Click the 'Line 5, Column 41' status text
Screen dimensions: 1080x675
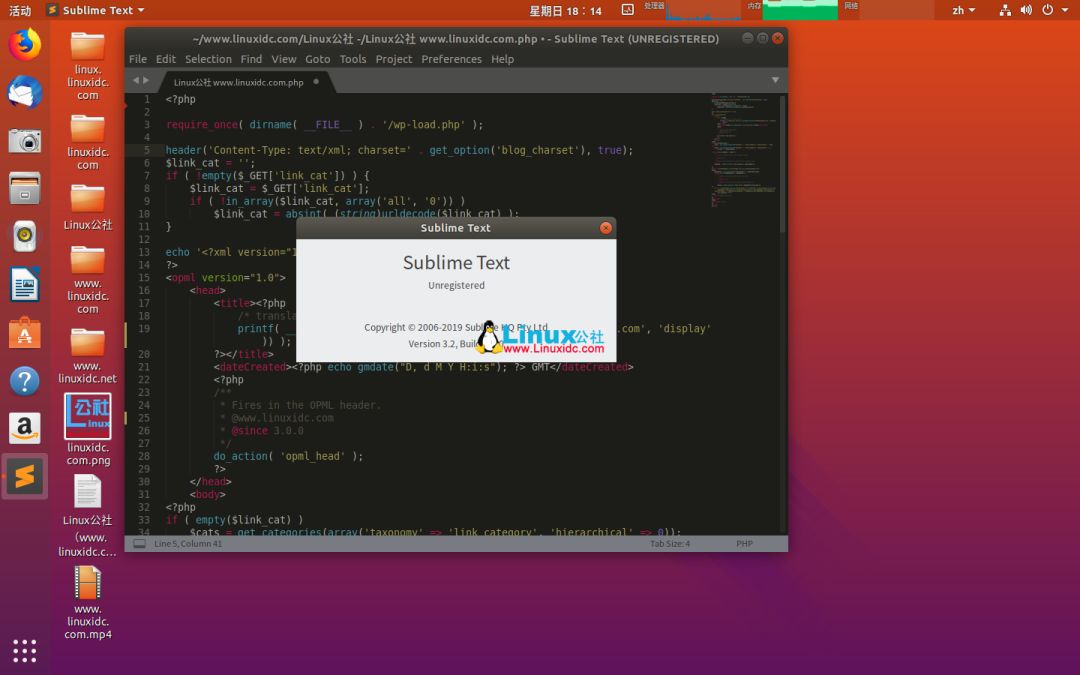tap(188, 543)
